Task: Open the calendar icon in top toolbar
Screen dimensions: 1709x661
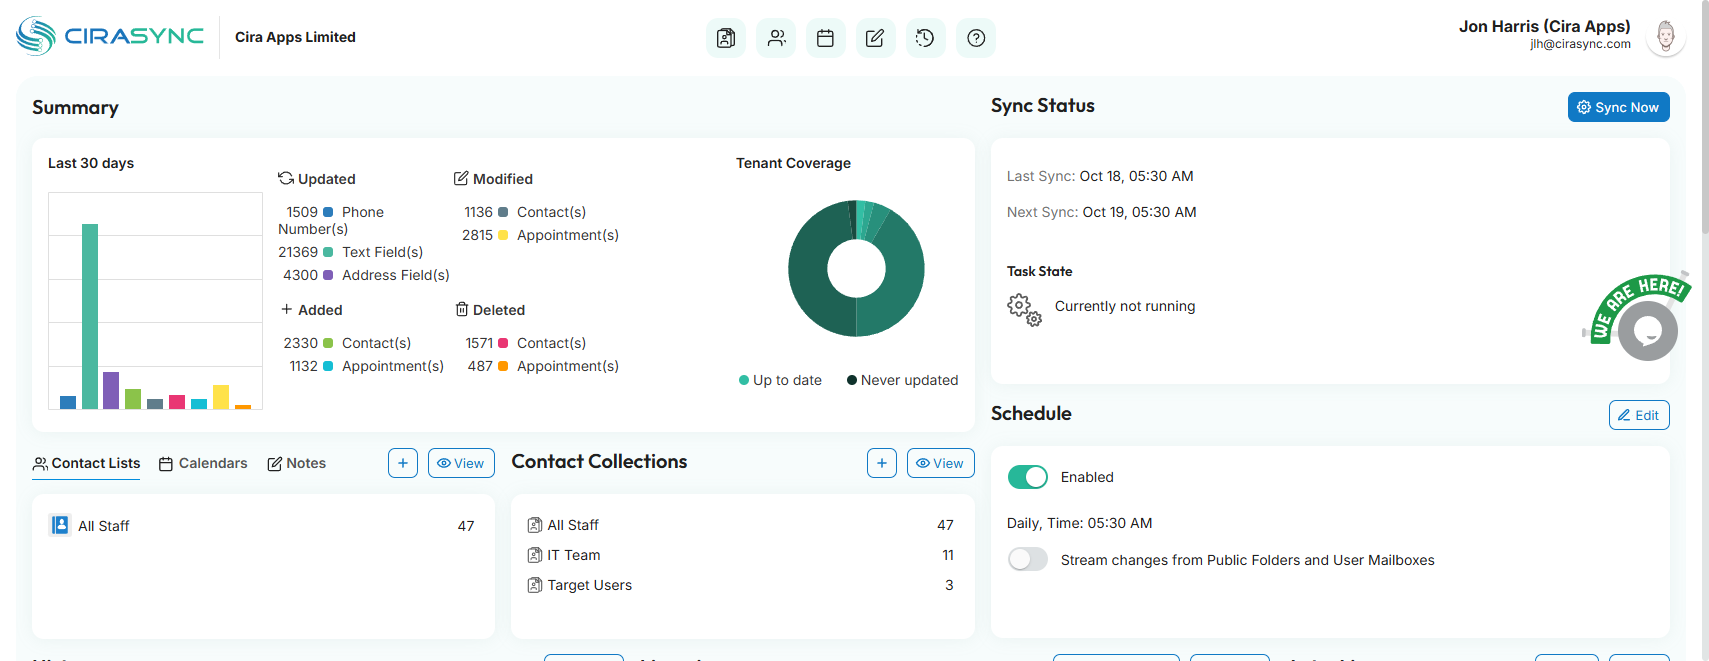Action: tap(826, 38)
